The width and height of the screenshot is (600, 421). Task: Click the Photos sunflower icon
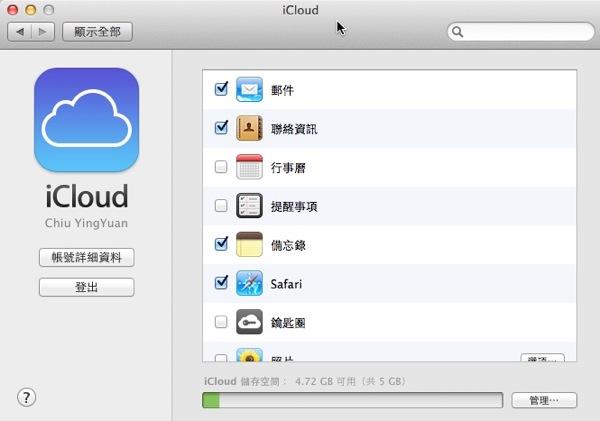(249, 355)
